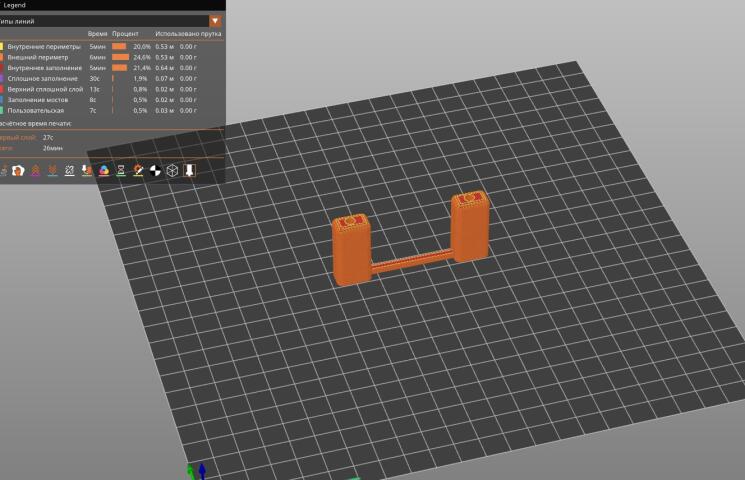Click the 27с first layer time
Image resolution: width=745 pixels, height=480 pixels.
coord(48,137)
